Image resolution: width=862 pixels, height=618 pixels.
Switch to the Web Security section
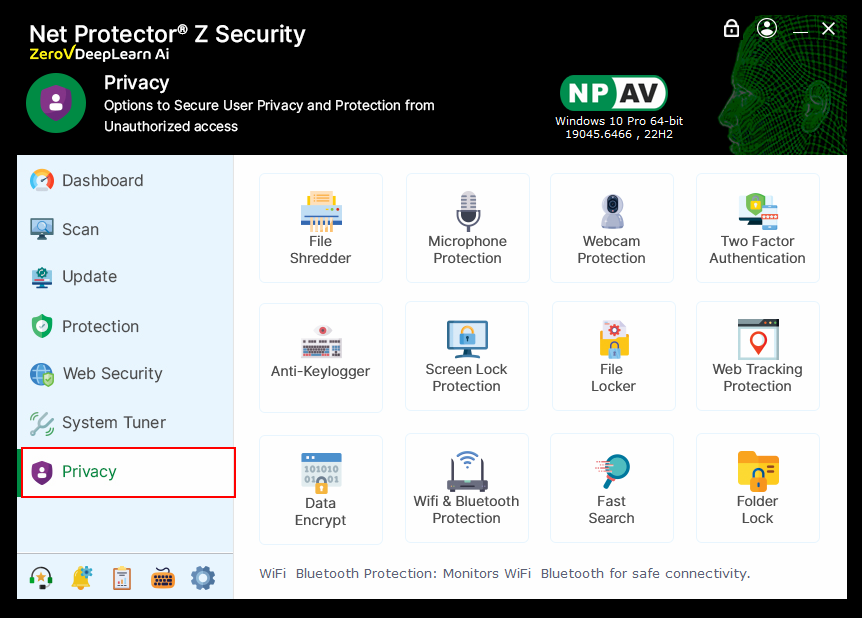112,374
